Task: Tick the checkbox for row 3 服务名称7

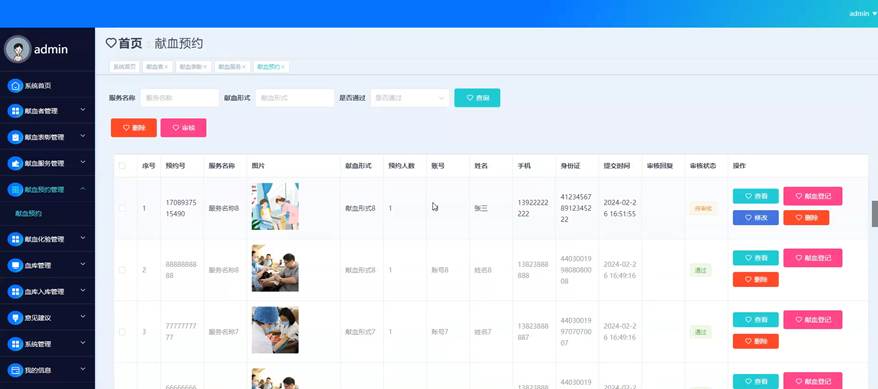Action: (x=122, y=332)
